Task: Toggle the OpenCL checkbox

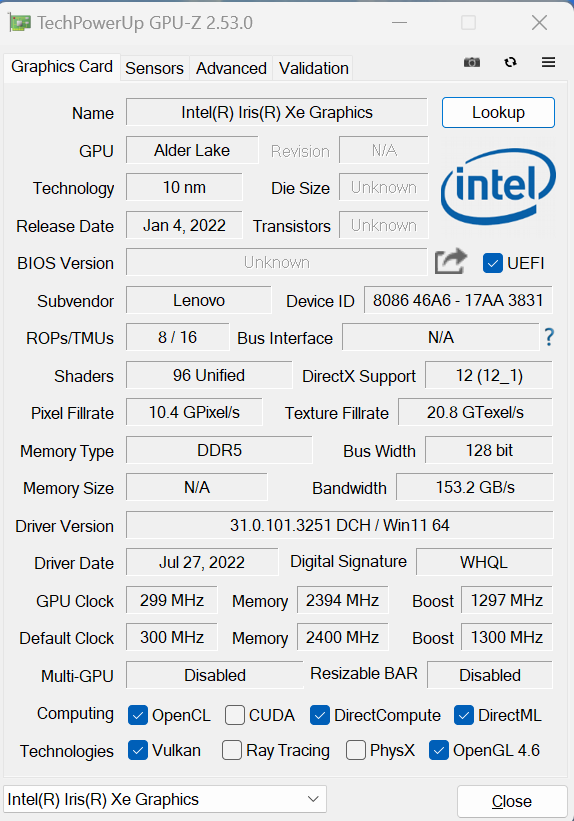Action: coord(138,715)
